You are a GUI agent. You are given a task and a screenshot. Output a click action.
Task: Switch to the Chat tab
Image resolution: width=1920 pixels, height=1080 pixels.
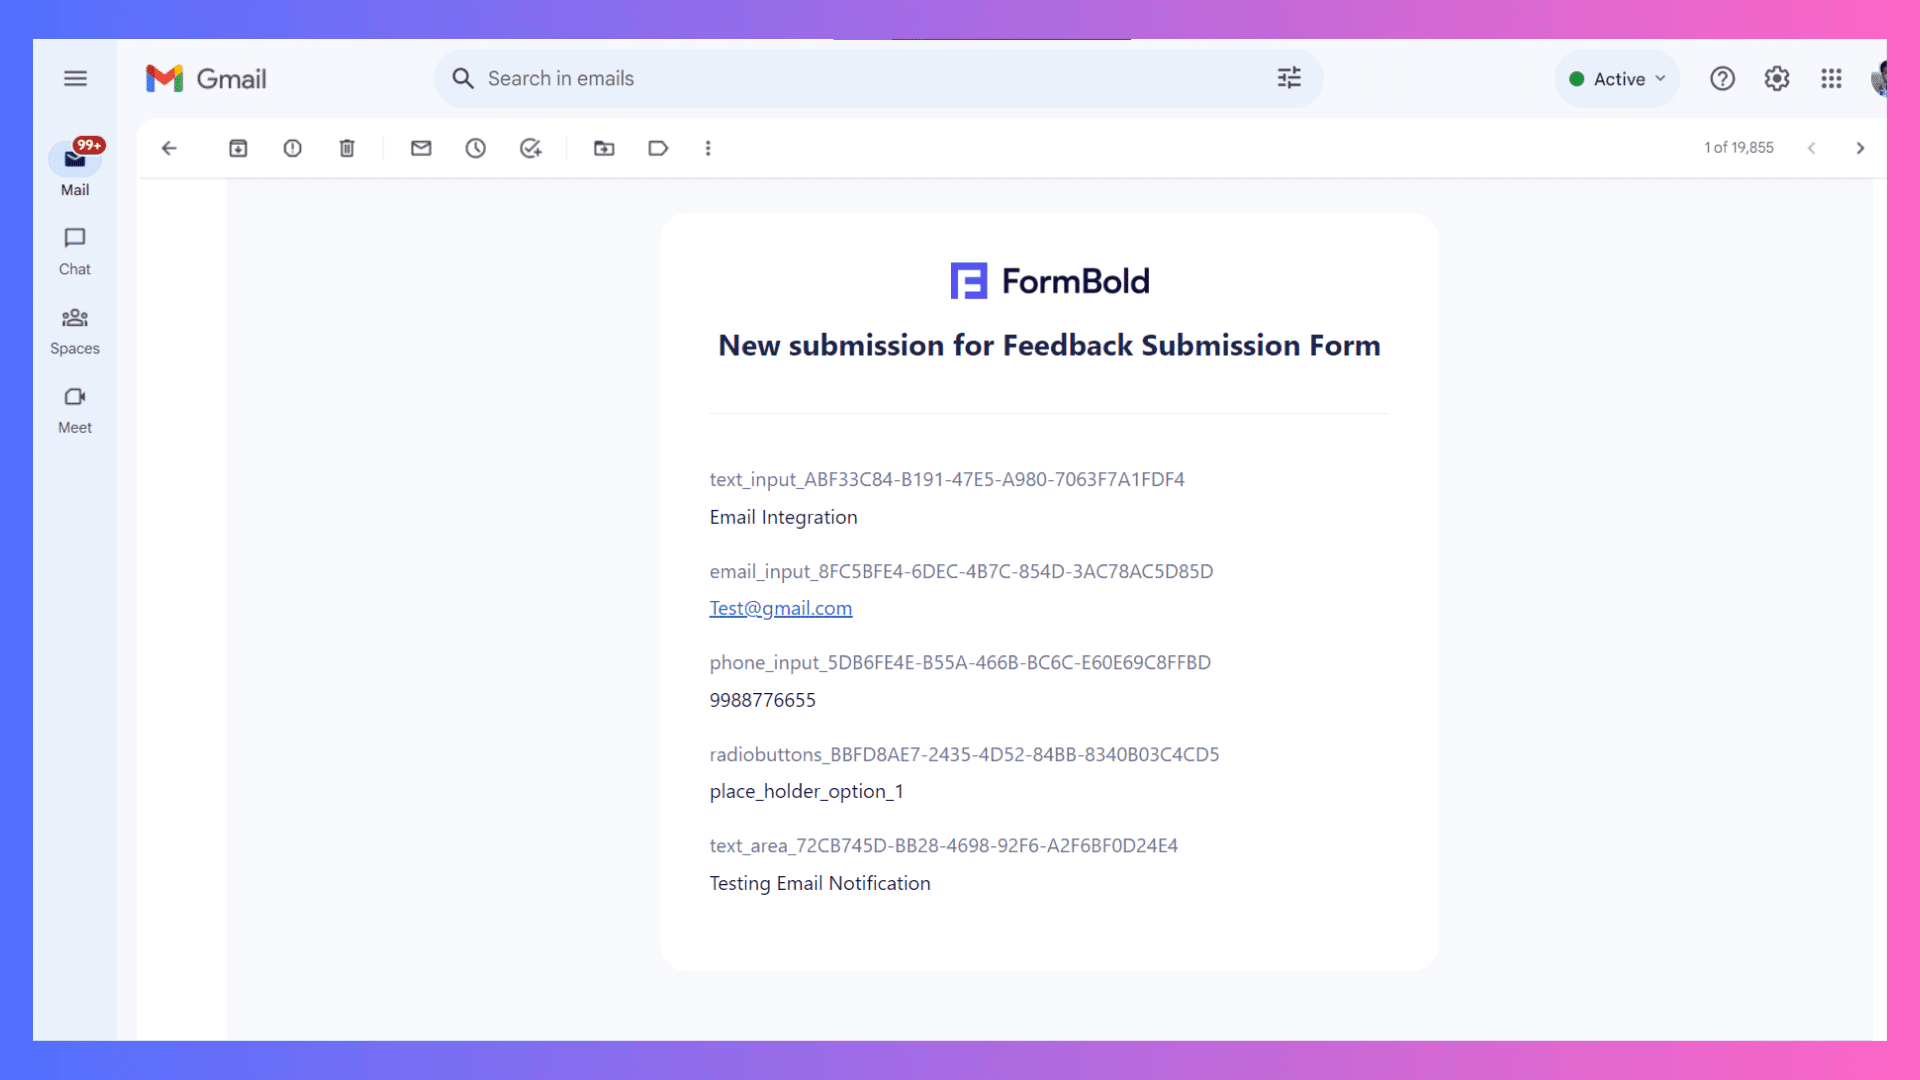tap(75, 250)
